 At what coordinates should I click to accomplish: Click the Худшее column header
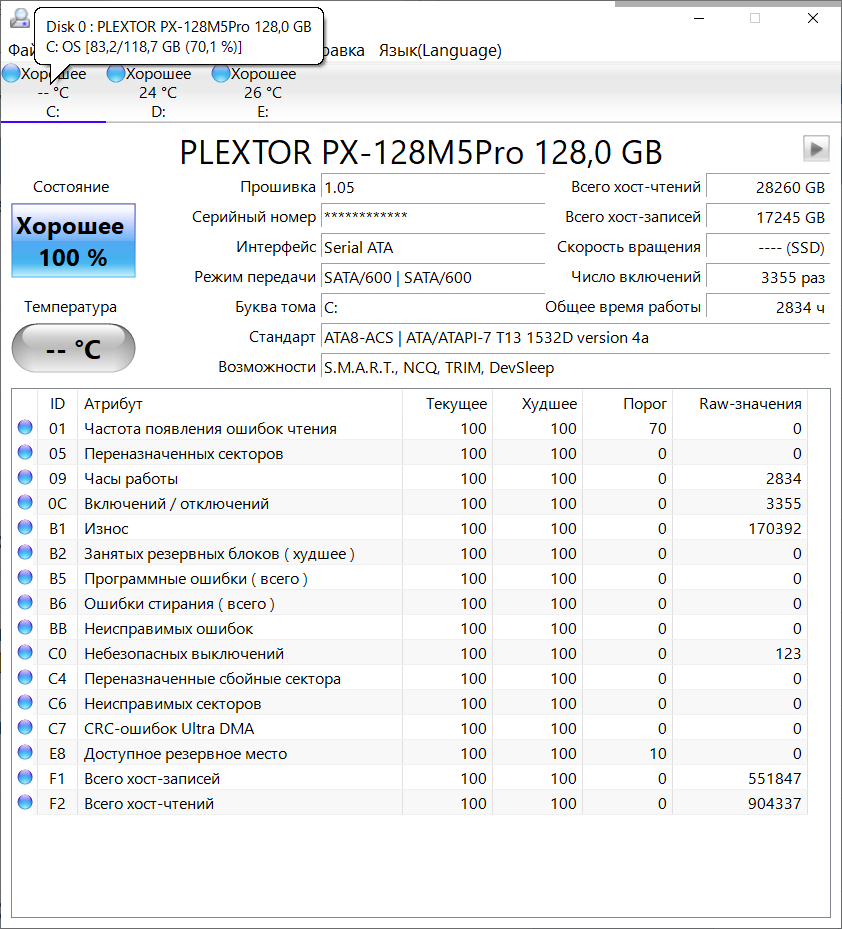[537, 403]
